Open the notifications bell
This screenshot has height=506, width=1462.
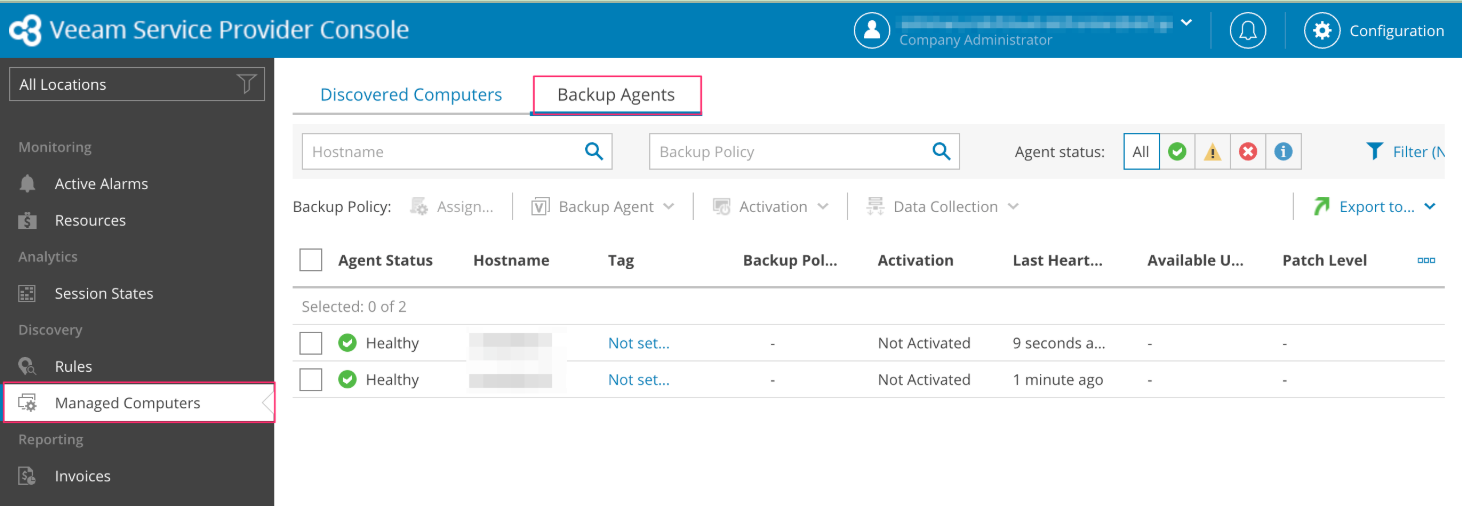pos(1248,30)
